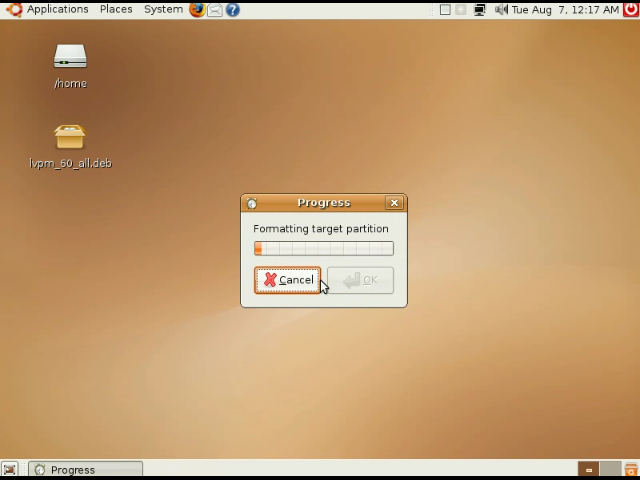The width and height of the screenshot is (640, 480).
Task: Close the Progress dialog
Action: [394, 203]
